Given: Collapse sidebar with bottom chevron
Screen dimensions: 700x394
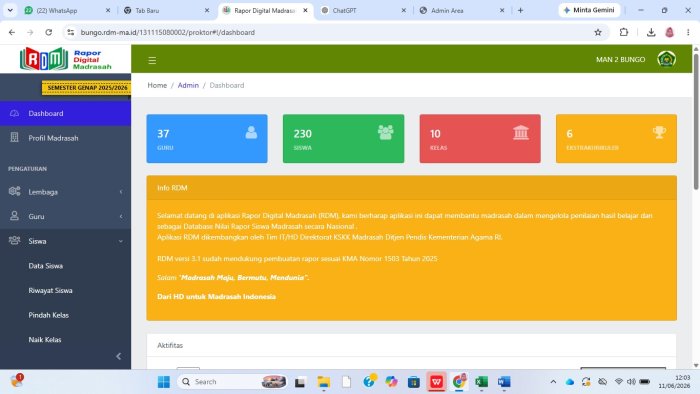Looking at the screenshot, I should tap(118, 356).
